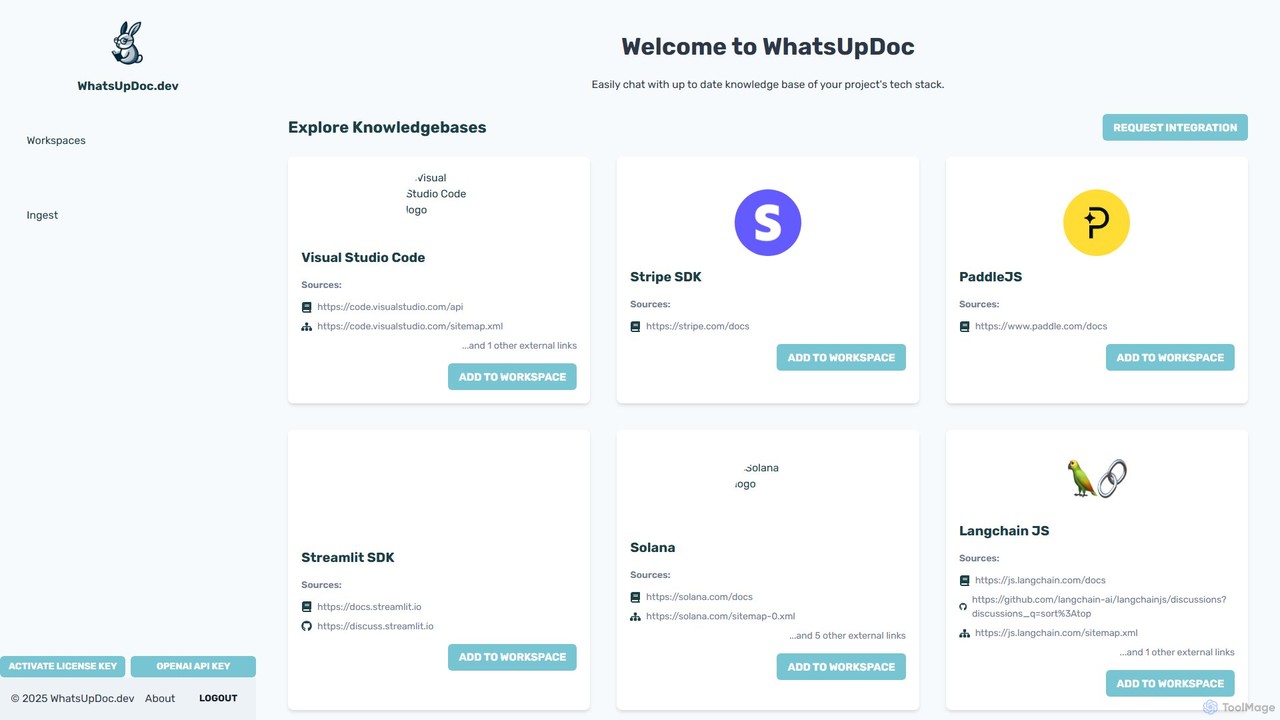Click the Stripe SDK card title

666,277
